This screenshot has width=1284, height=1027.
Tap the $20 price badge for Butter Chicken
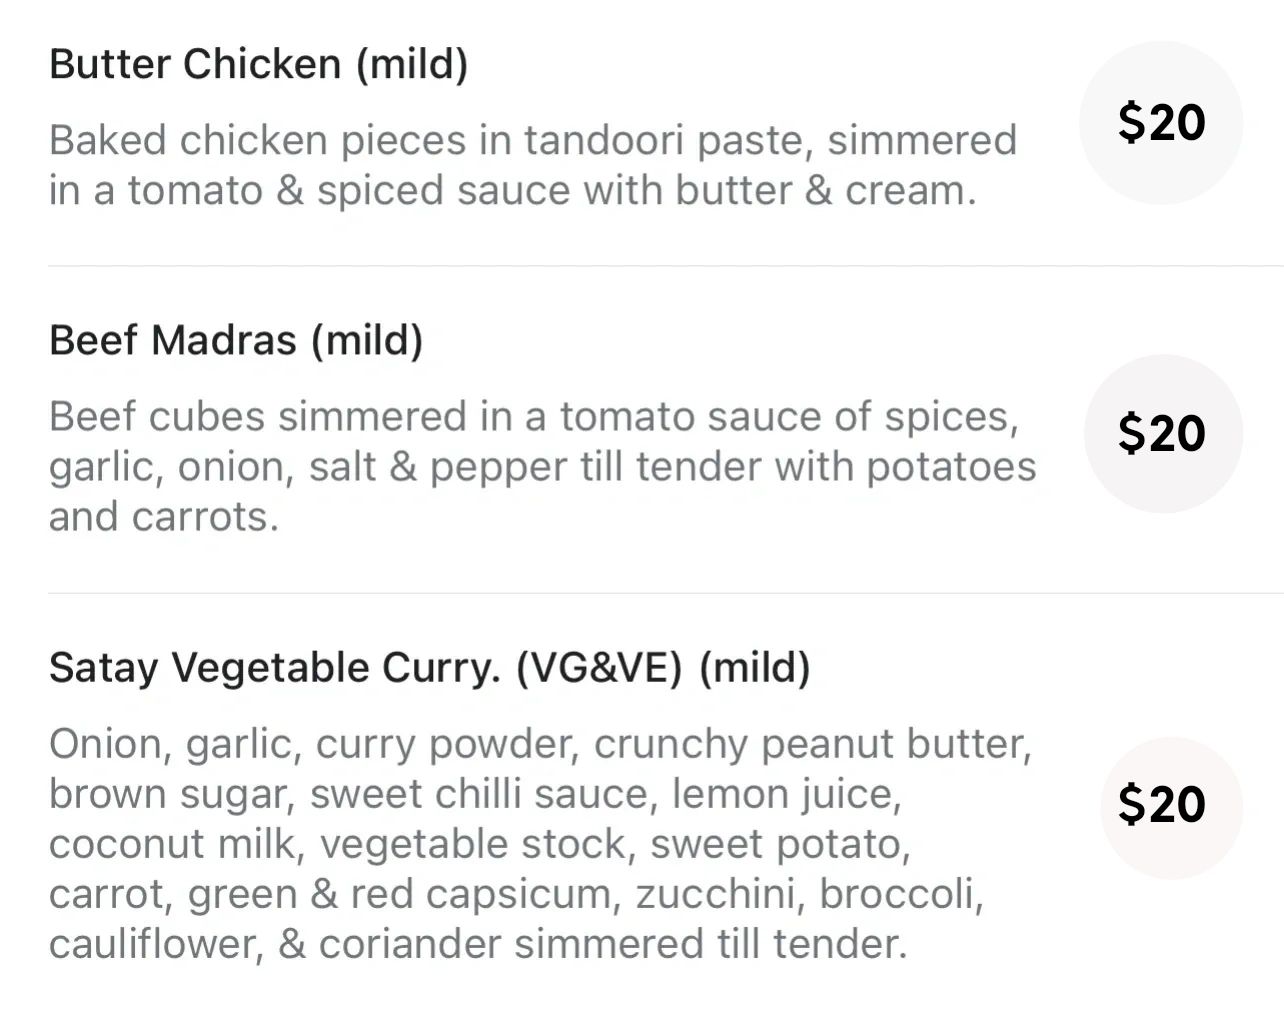[x=1161, y=122]
